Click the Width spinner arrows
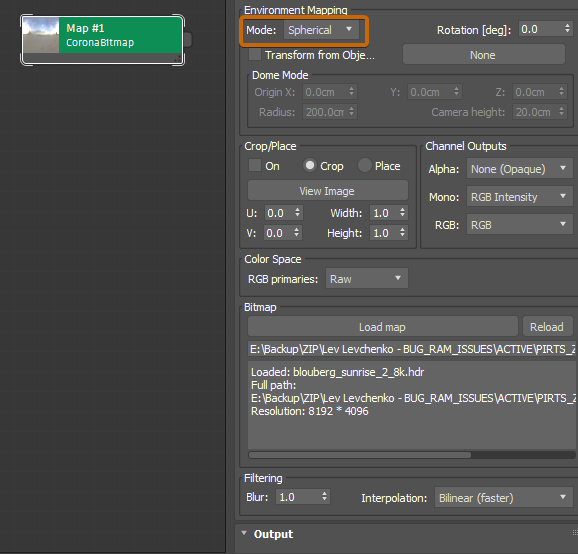 pos(403,213)
